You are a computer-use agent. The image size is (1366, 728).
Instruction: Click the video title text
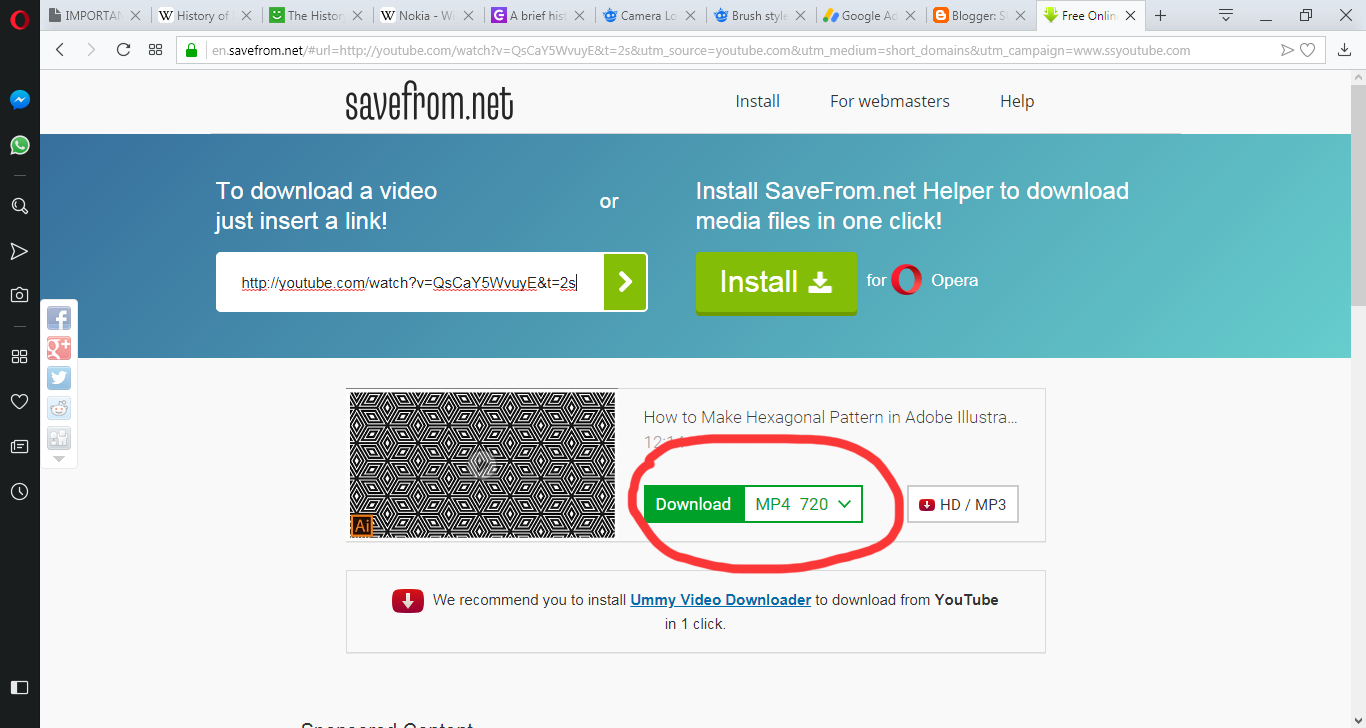(x=830, y=417)
